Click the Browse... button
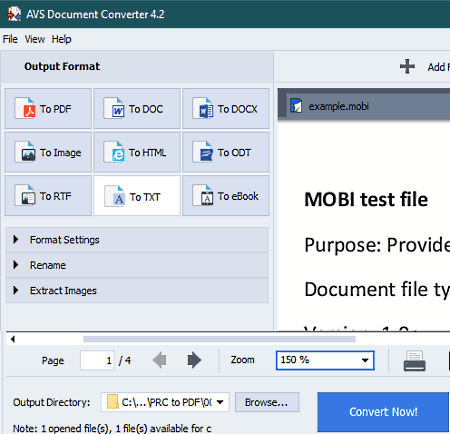The image size is (450, 434). pos(267,402)
